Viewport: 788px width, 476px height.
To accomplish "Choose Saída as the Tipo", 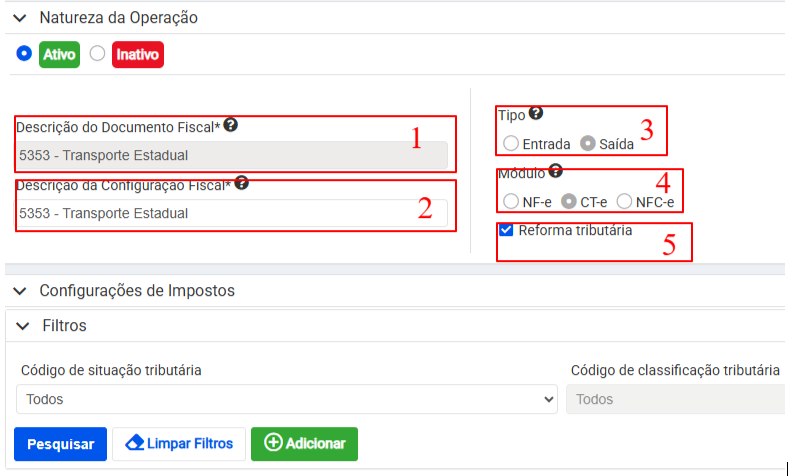I will pos(588,143).
